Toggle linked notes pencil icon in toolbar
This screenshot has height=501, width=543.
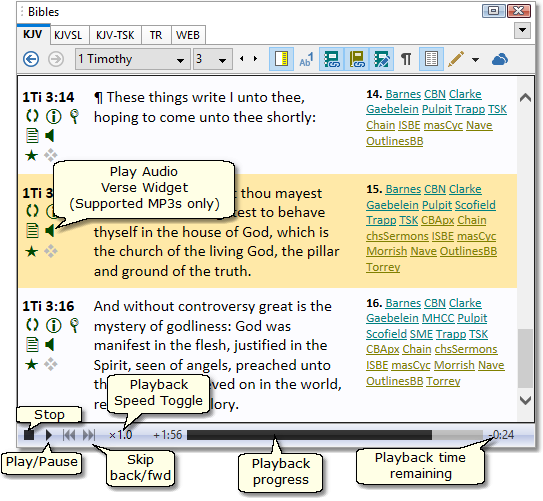click(x=381, y=59)
